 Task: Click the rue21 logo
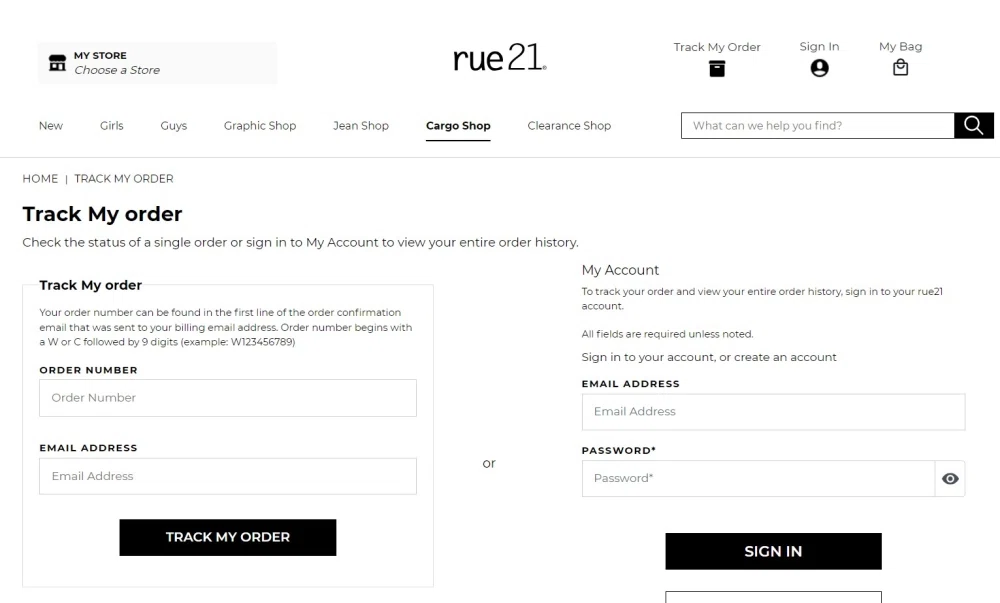pyautogui.click(x=499, y=57)
